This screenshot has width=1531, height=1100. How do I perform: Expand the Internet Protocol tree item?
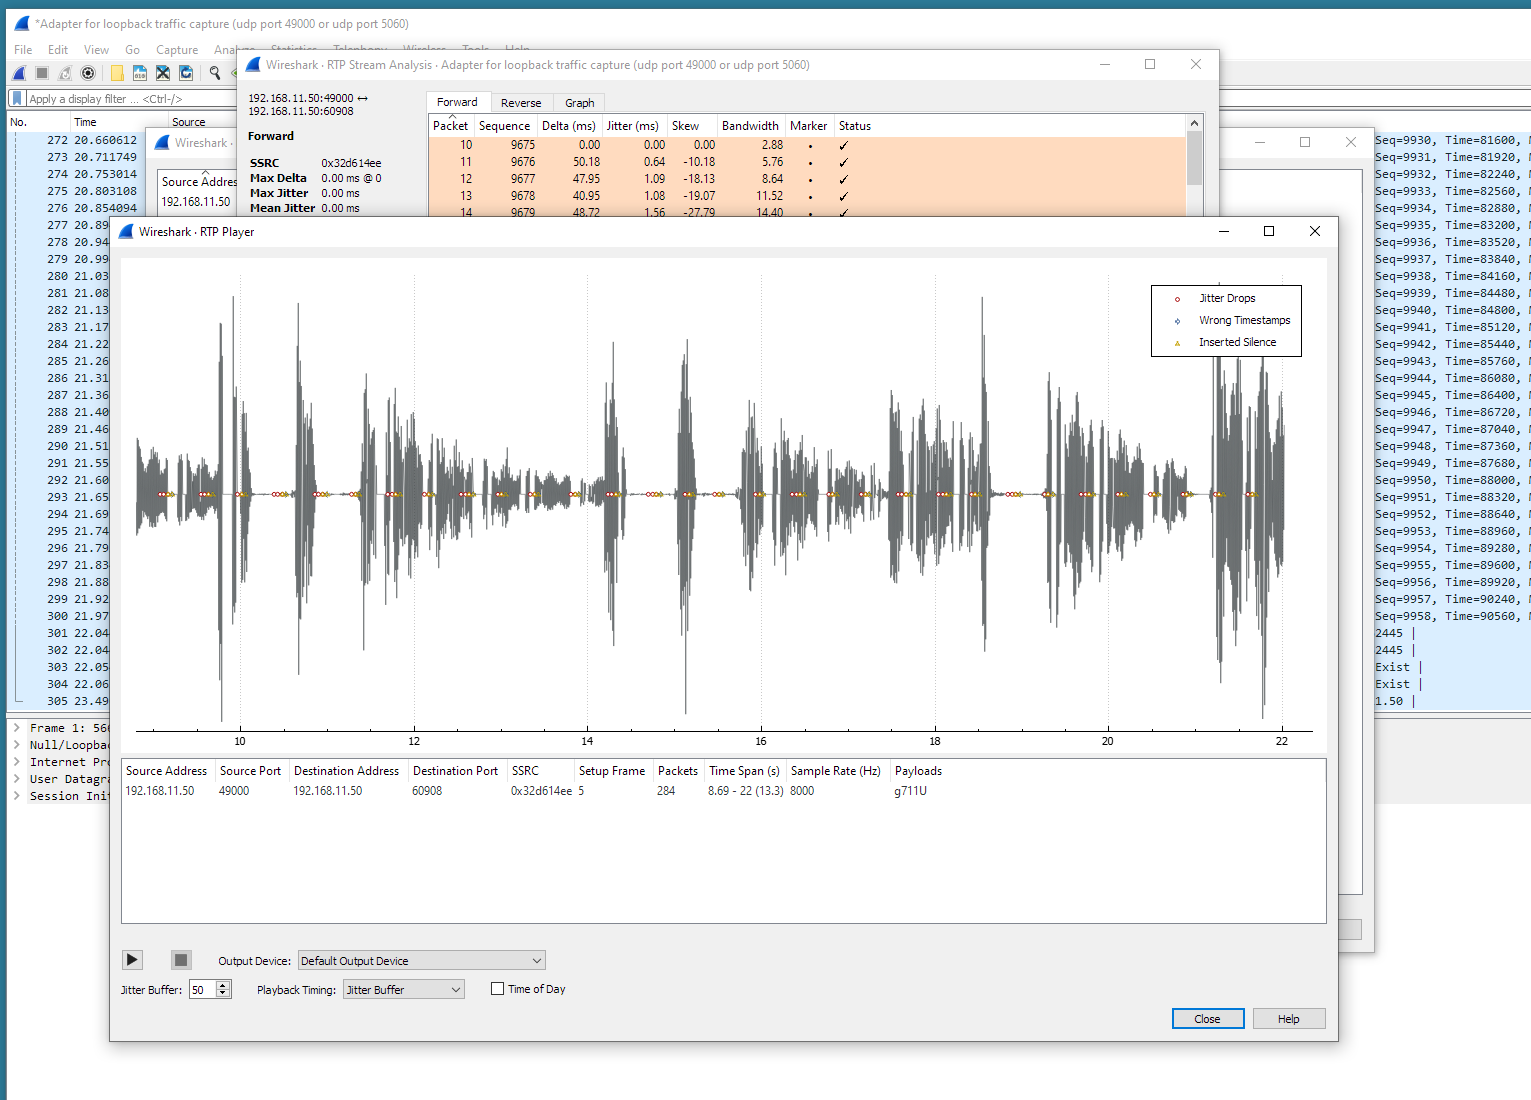(x=16, y=761)
